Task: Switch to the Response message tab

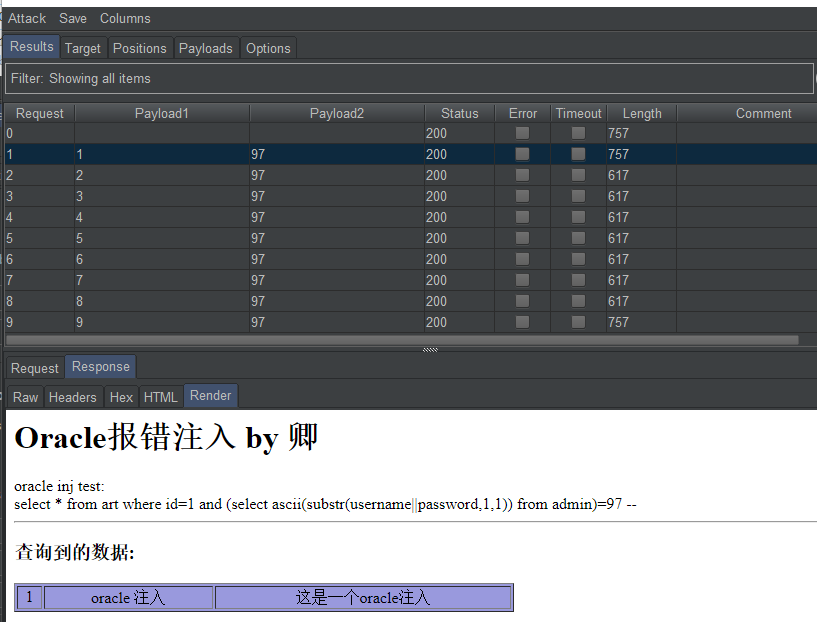Action: [101, 367]
